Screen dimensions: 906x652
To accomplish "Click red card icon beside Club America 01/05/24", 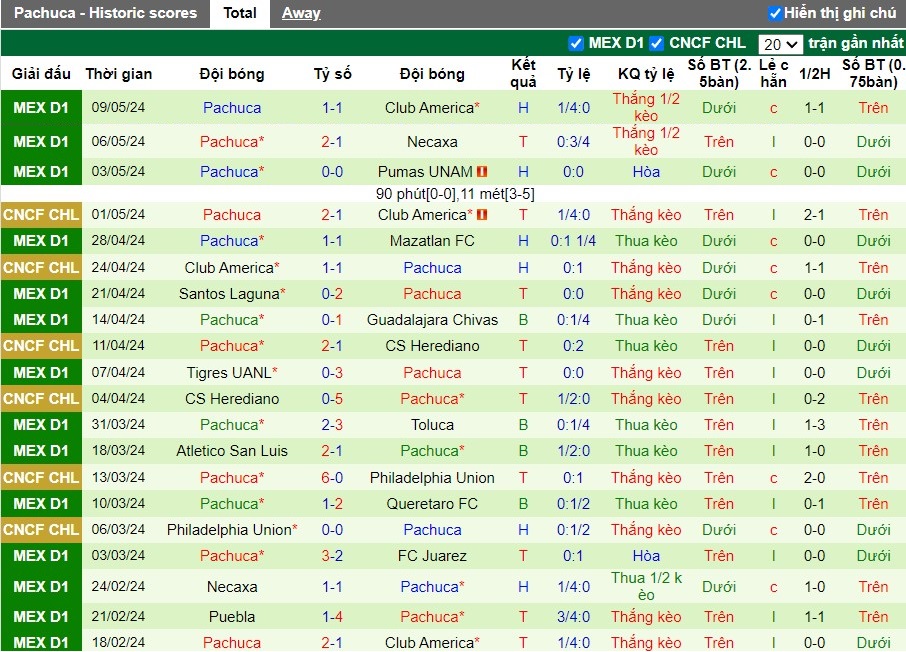I will 482,214.
